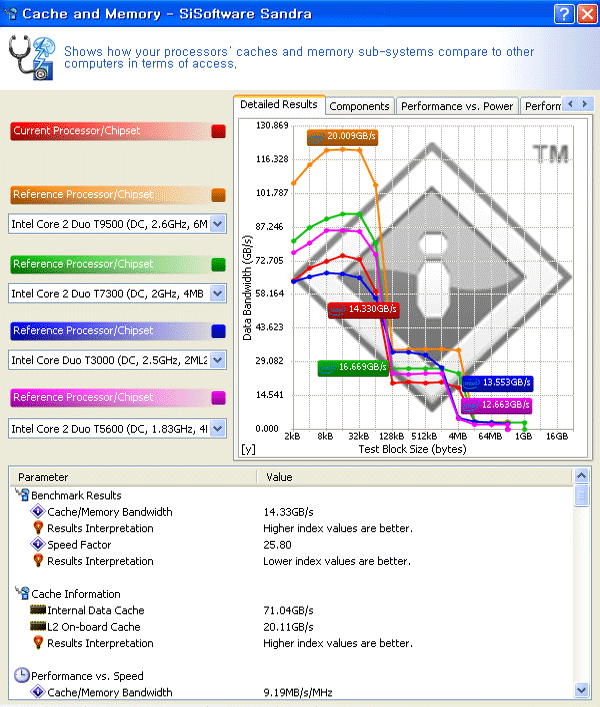Click the list scrollbar up arrow
Image resolution: width=600 pixels, height=707 pixels.
point(582,476)
